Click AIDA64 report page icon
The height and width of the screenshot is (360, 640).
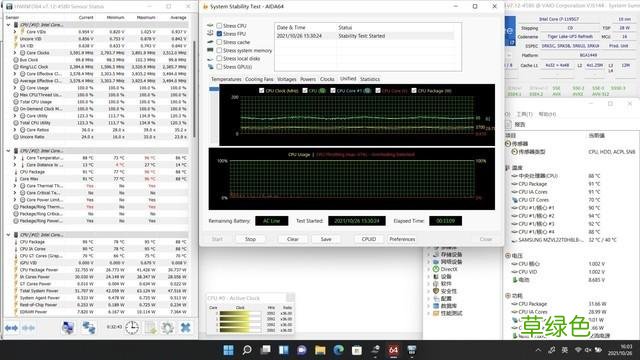[509, 124]
